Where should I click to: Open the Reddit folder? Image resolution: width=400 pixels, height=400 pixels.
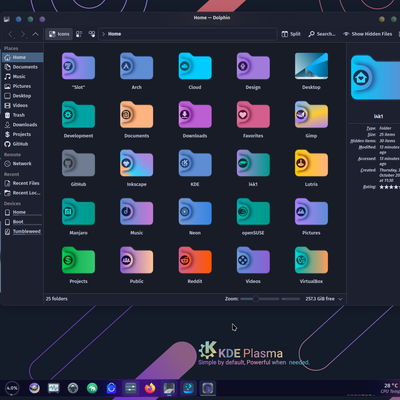click(195, 260)
